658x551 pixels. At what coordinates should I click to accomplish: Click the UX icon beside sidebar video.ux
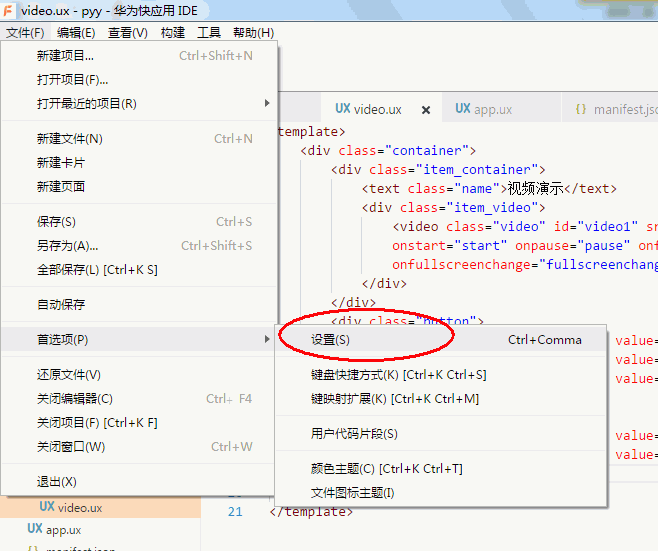point(47,507)
